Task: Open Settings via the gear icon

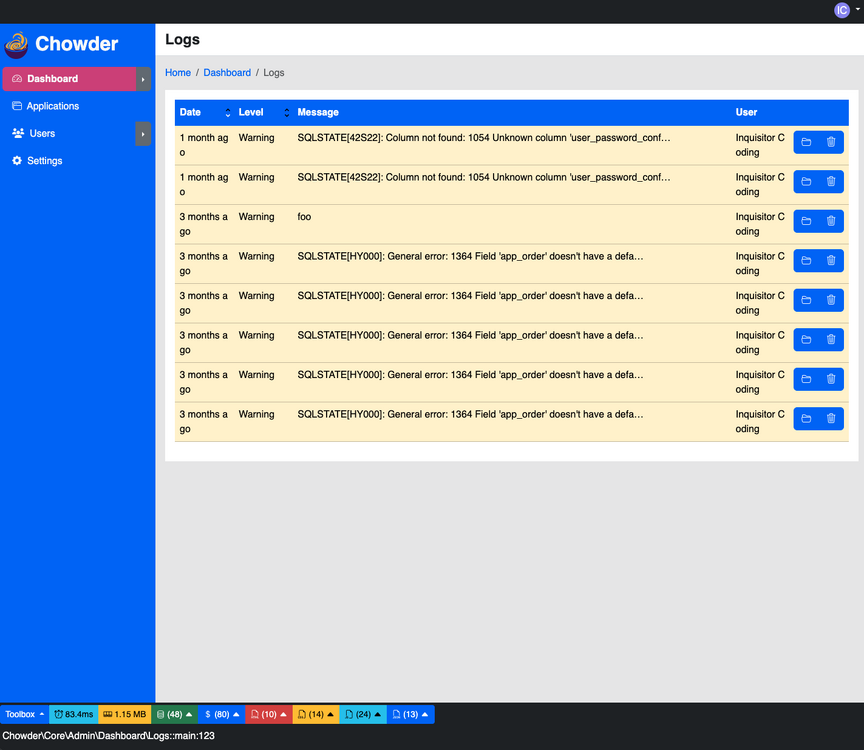Action: tap(15, 160)
